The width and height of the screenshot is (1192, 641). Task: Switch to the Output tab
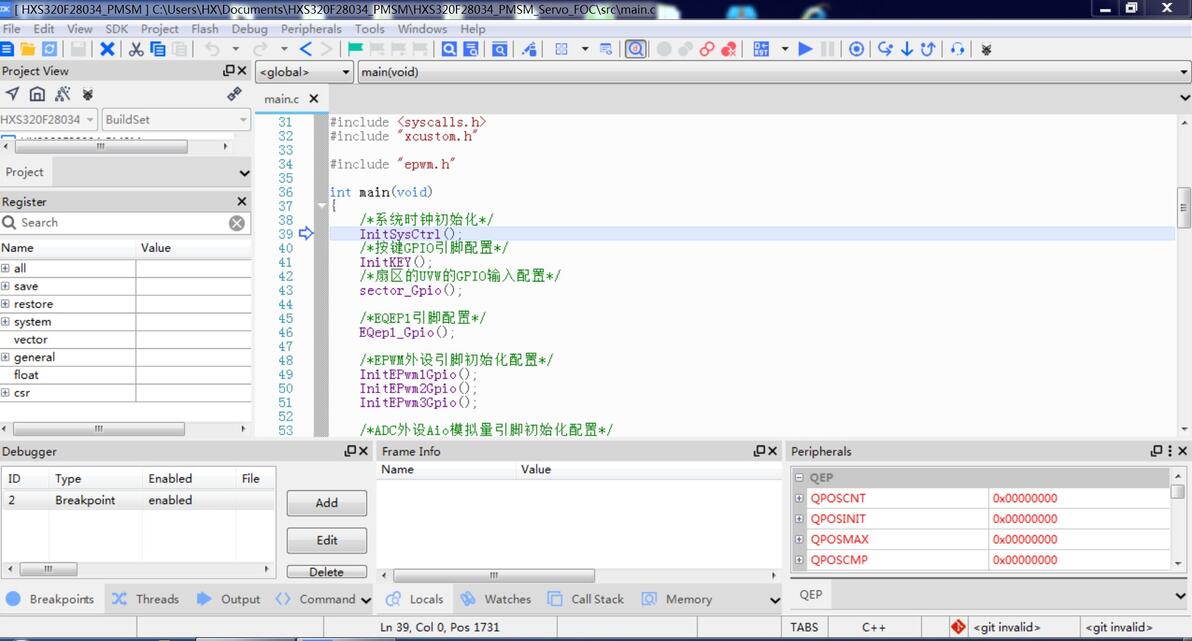click(x=228, y=599)
